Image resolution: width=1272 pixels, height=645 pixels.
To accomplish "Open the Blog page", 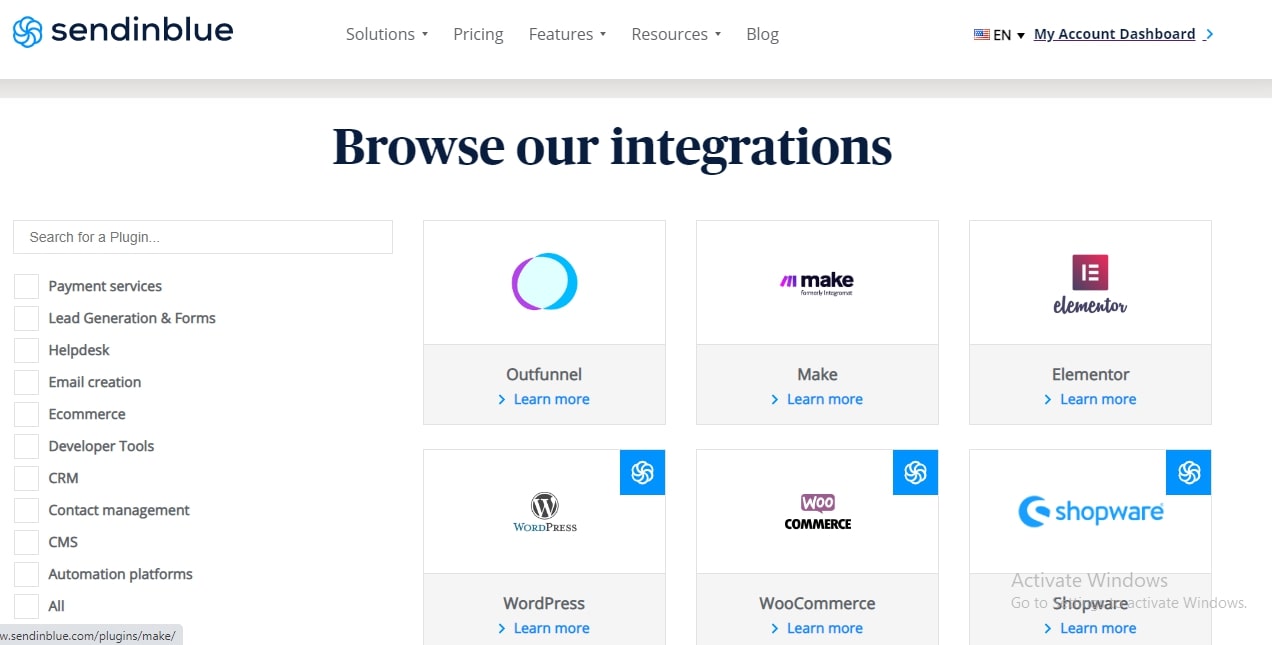I will pyautogui.click(x=762, y=34).
